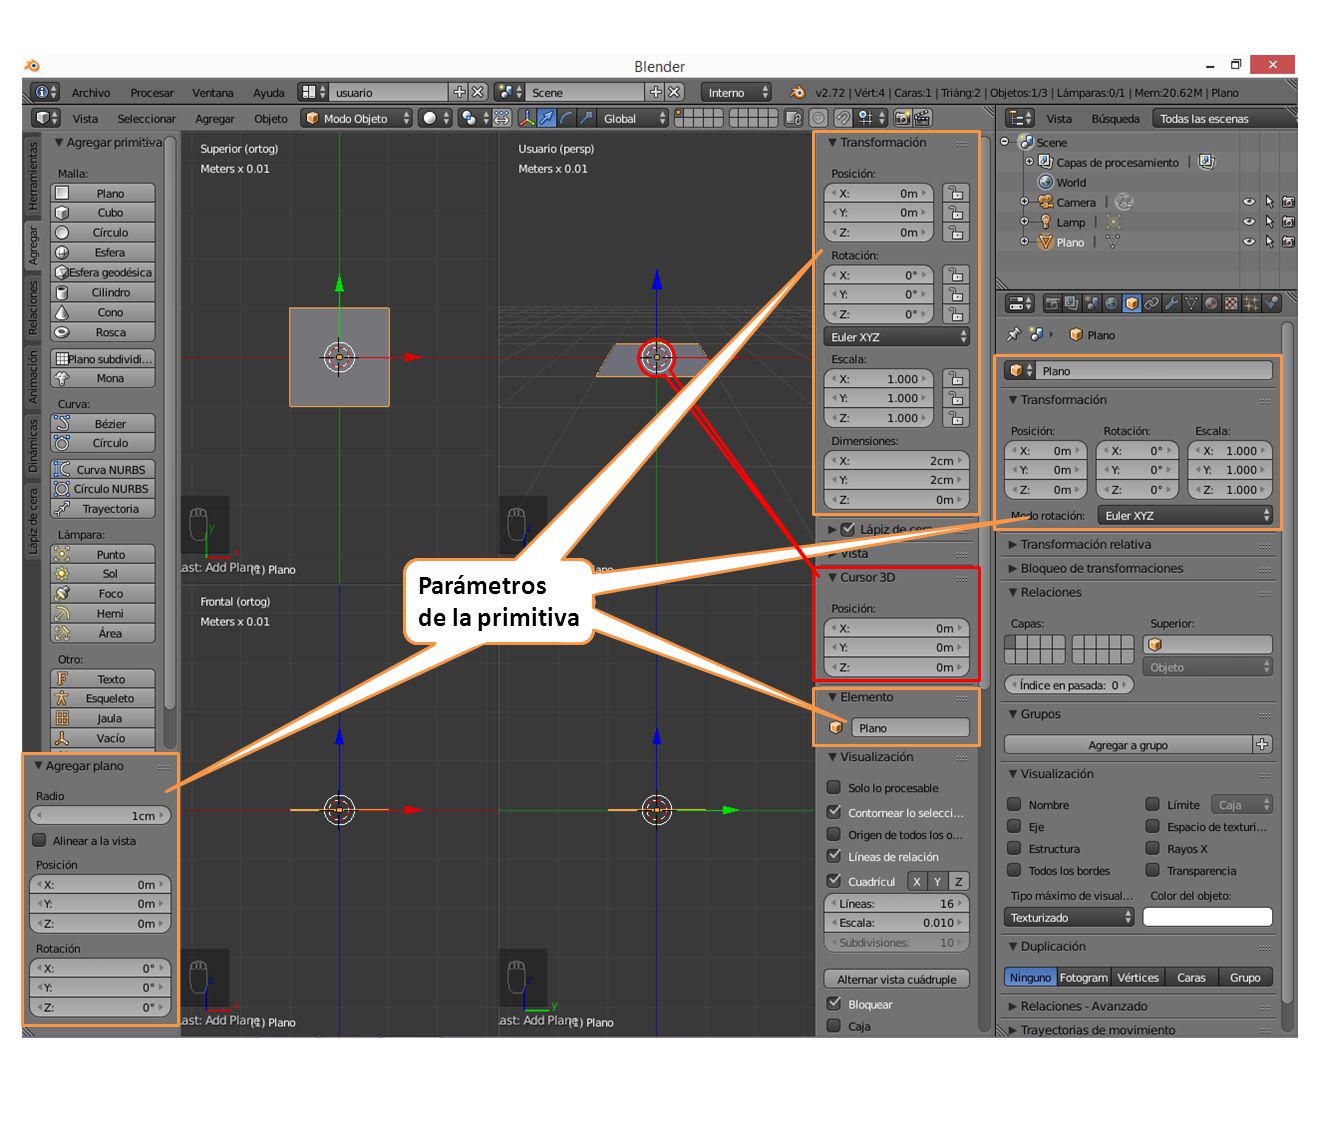Click the 3D manipulator toggle icon
This screenshot has height=1134, width=1323.
point(527,118)
